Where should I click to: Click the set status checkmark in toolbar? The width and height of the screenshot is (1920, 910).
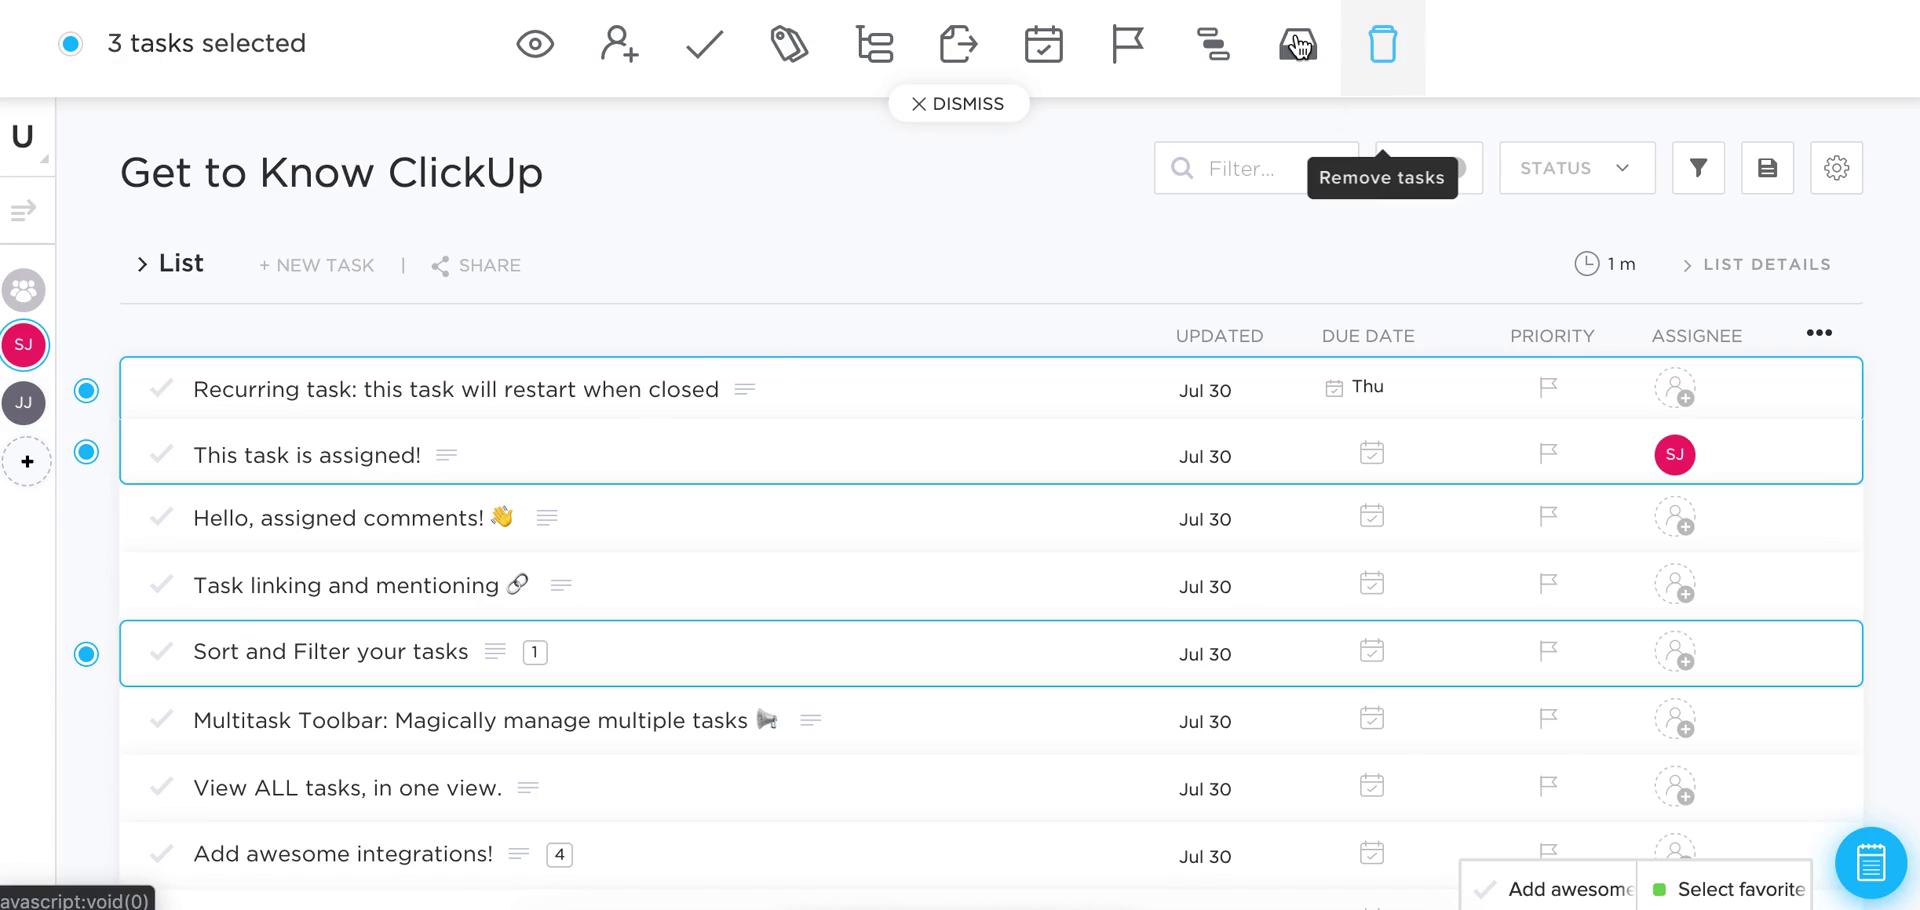point(705,44)
